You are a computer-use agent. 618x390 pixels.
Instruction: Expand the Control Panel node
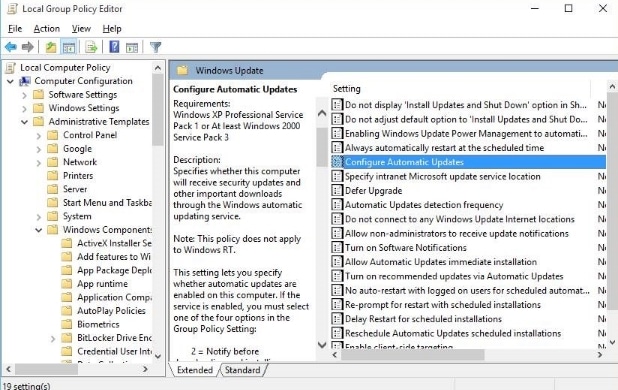39,136
